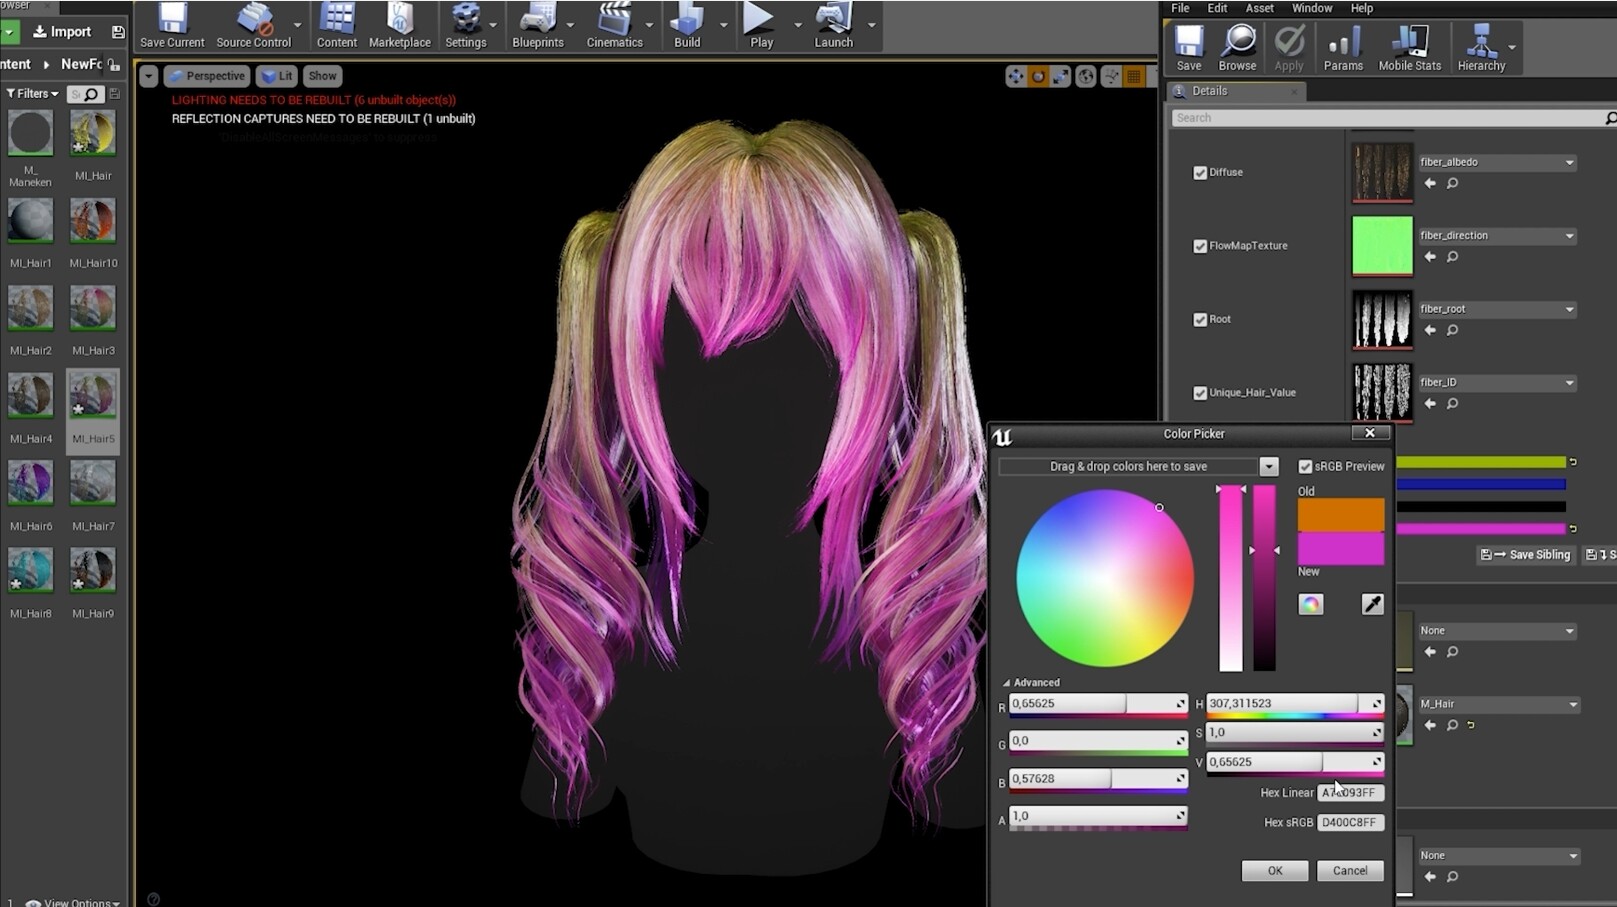Viewport: 1617px width, 907px height.
Task: Collapse the Advanced section in Color Picker
Action: [x=1035, y=682]
